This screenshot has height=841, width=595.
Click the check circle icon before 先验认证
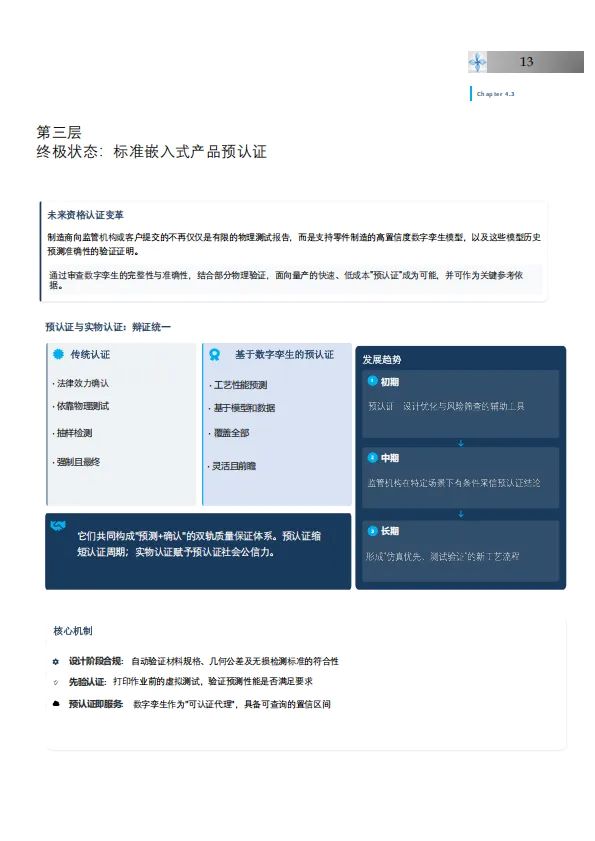coord(56,683)
